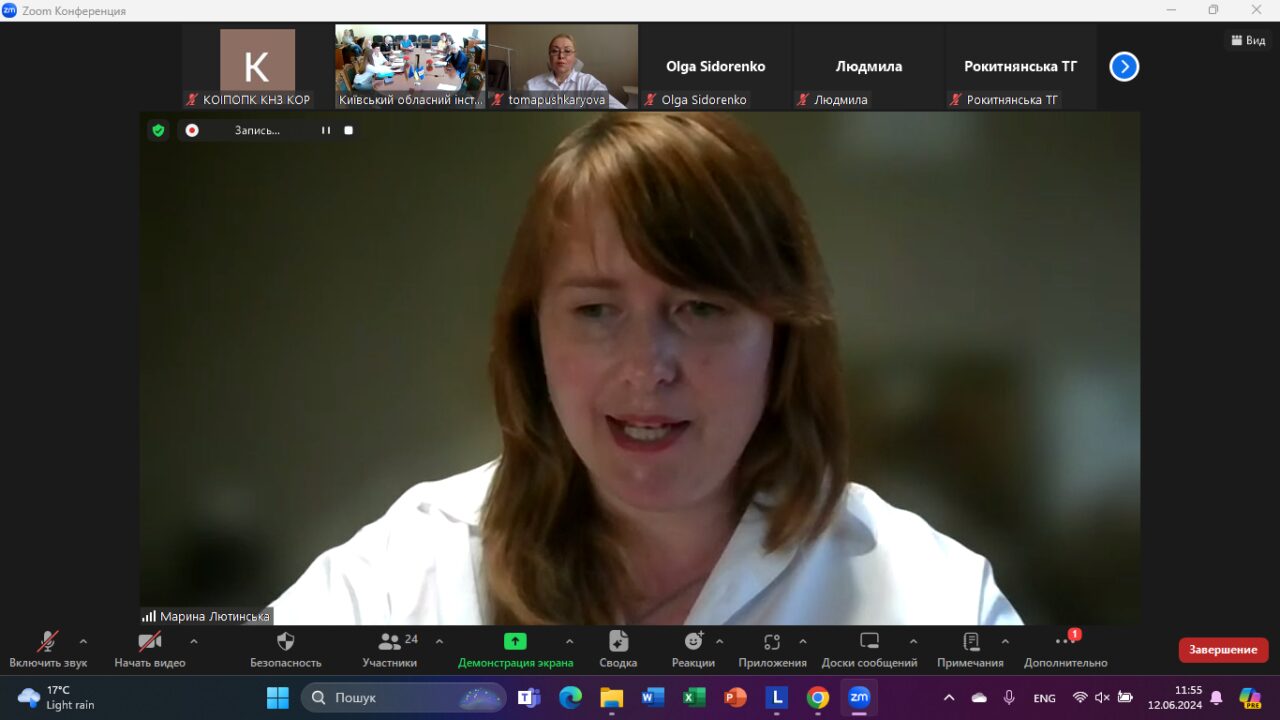Select the Людмила participant tile
The height and width of the screenshot is (720, 1280).
tap(869, 66)
